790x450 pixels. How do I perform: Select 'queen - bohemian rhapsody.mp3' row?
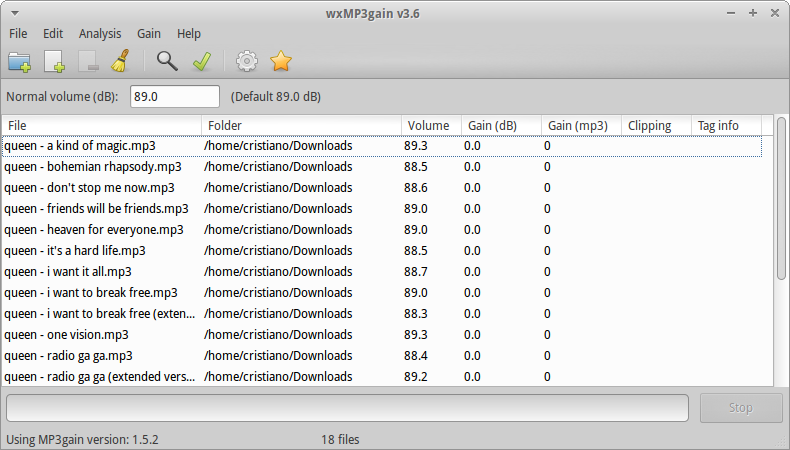pyautogui.click(x=382, y=167)
